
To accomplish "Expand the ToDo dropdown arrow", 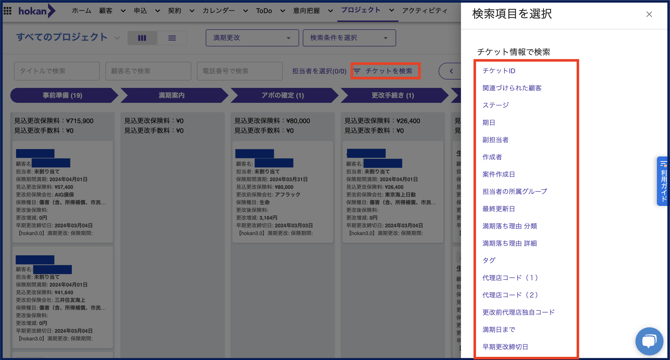I will click(x=282, y=11).
